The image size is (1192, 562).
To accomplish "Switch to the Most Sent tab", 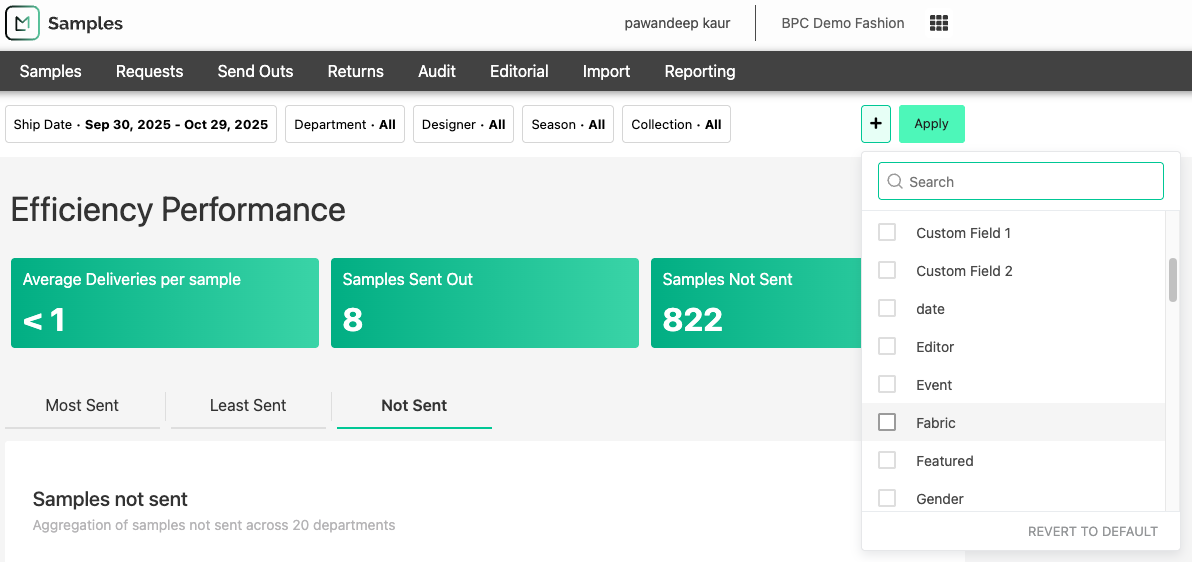I will coord(82,406).
